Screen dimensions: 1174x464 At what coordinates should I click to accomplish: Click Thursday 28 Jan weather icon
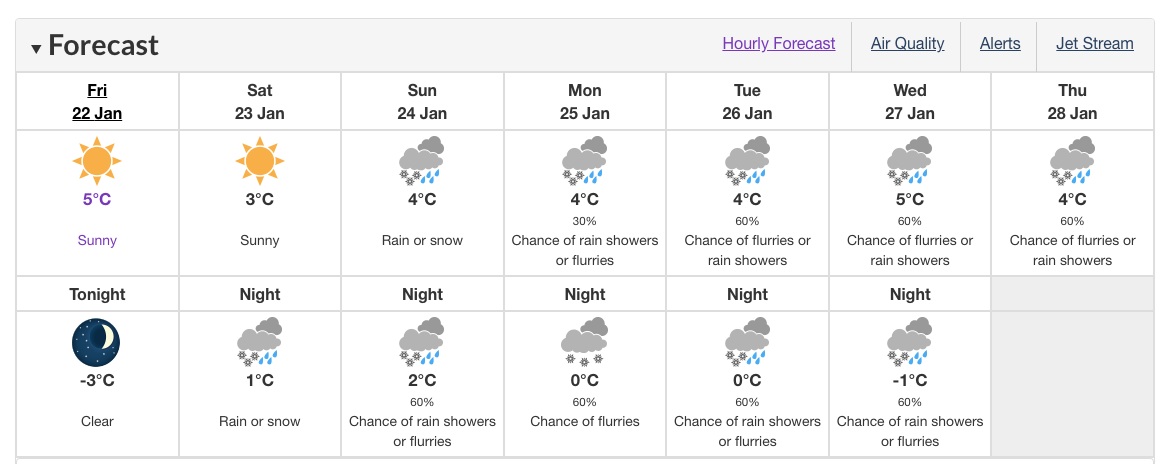pyautogui.click(x=1072, y=161)
